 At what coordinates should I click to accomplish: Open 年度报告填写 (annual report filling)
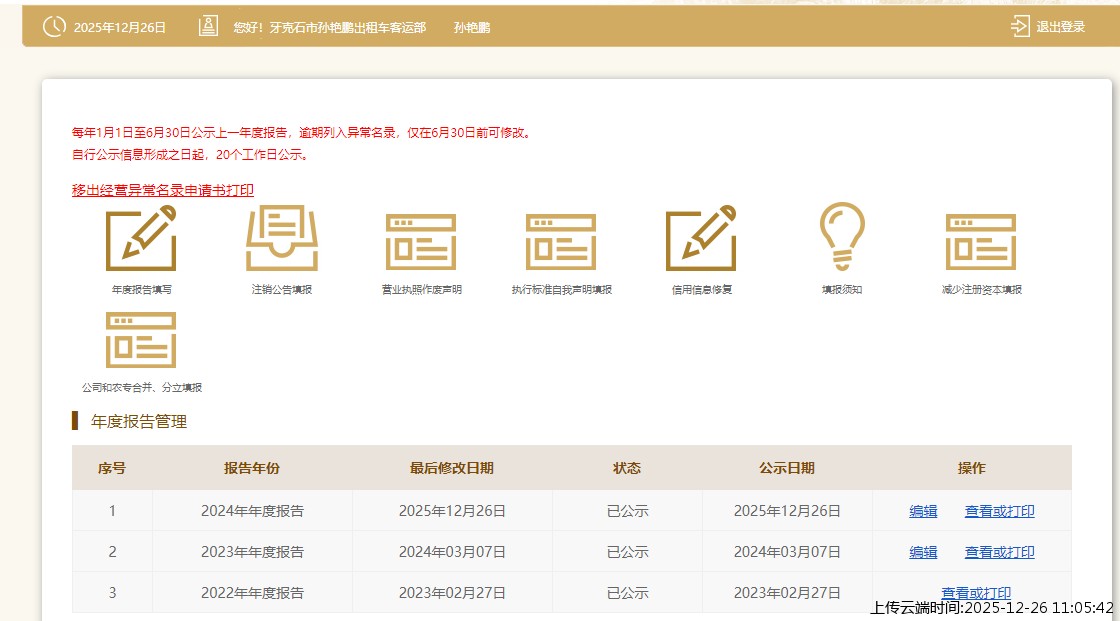tap(142, 239)
